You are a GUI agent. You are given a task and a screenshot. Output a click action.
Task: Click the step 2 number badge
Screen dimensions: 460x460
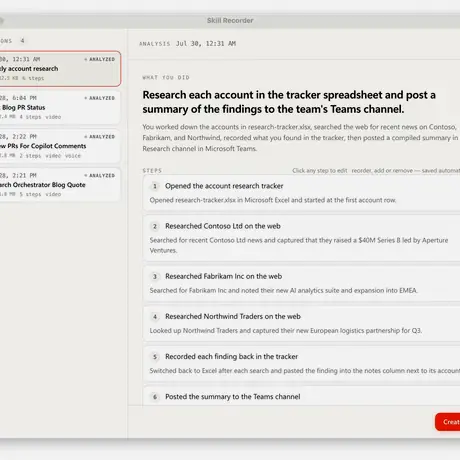tap(155, 226)
